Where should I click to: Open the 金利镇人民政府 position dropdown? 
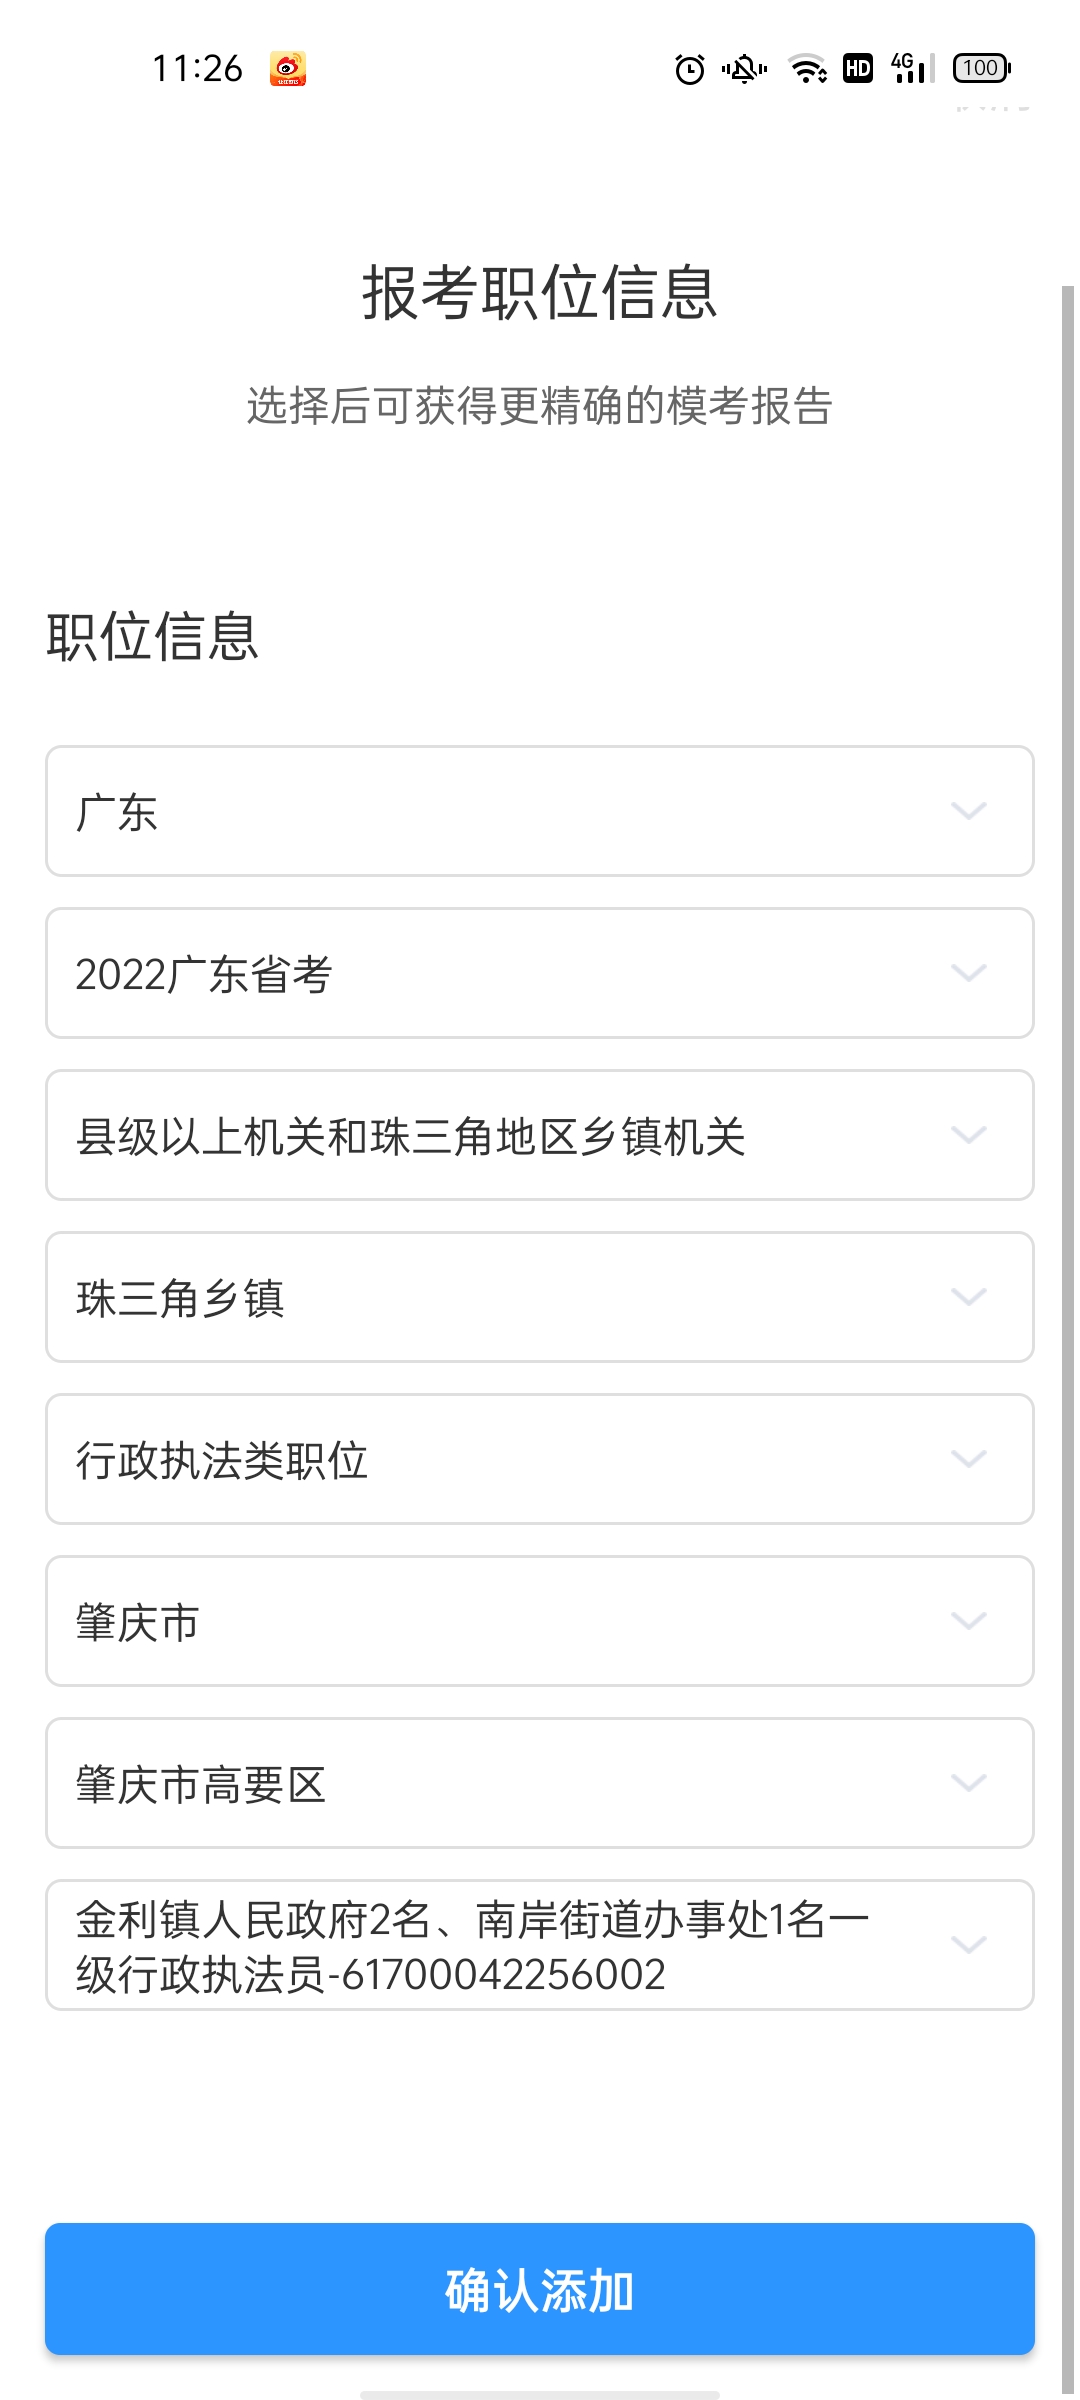point(540,1945)
